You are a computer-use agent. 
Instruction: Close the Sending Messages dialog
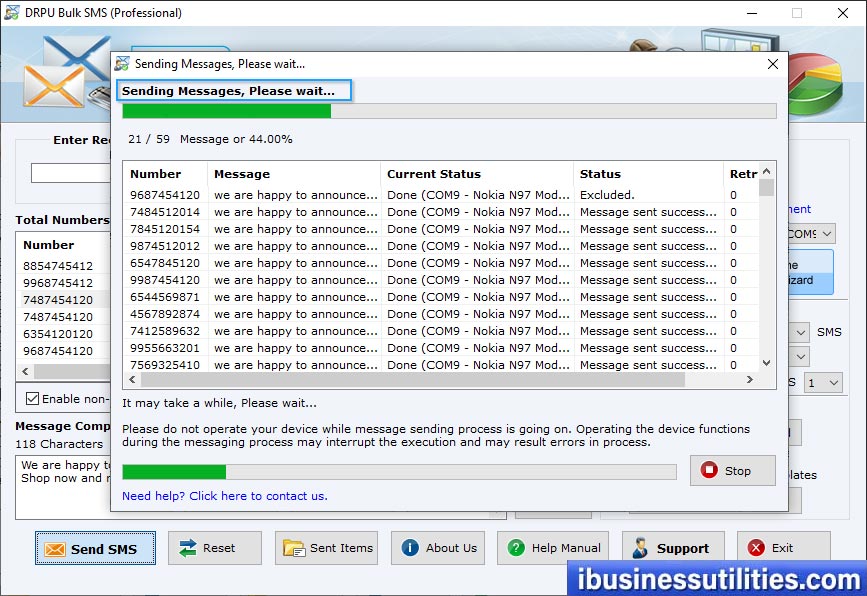(773, 64)
